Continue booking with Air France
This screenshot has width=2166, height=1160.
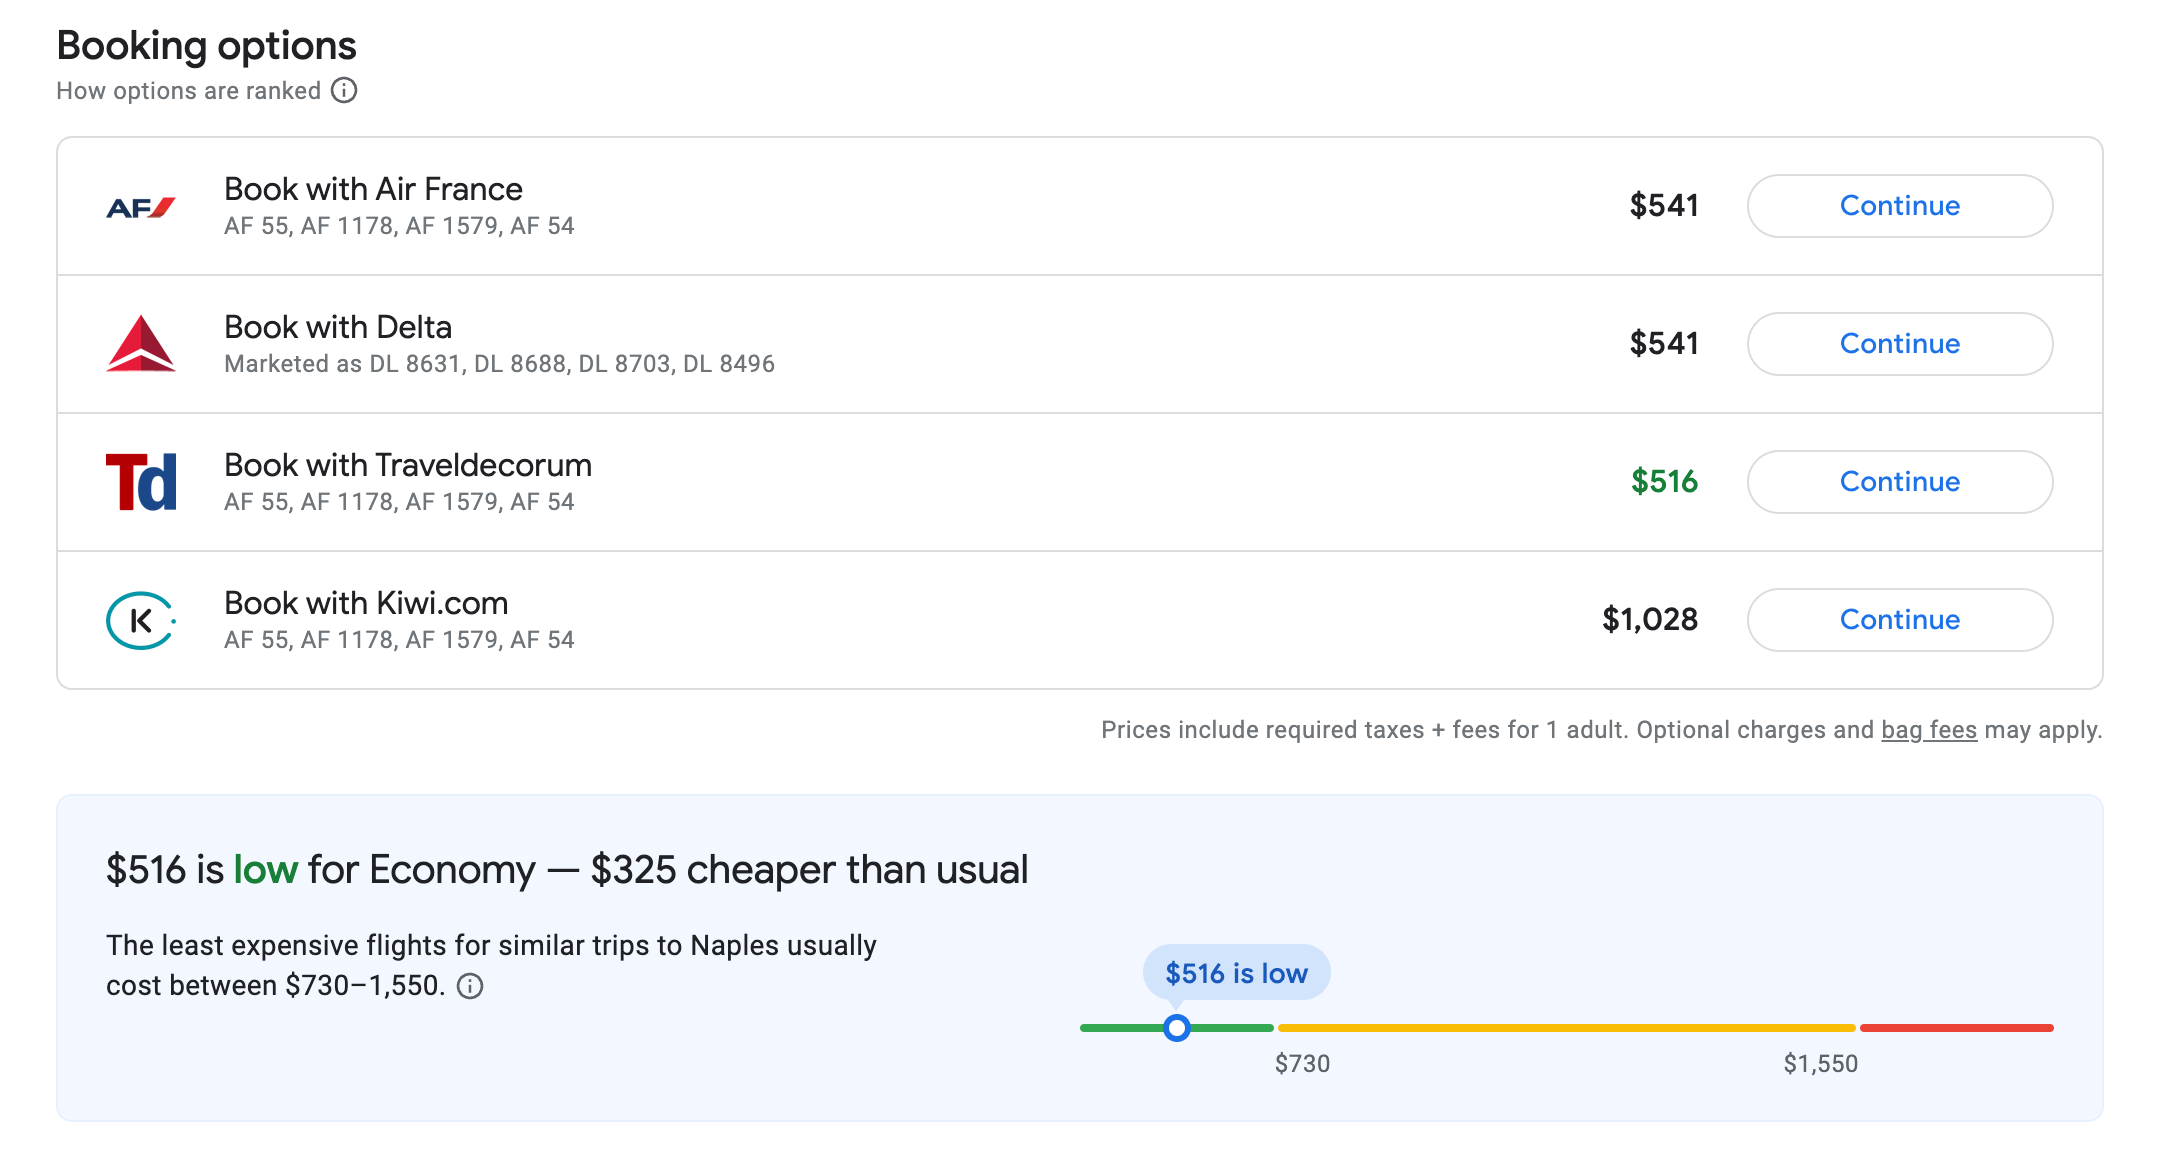[1899, 206]
